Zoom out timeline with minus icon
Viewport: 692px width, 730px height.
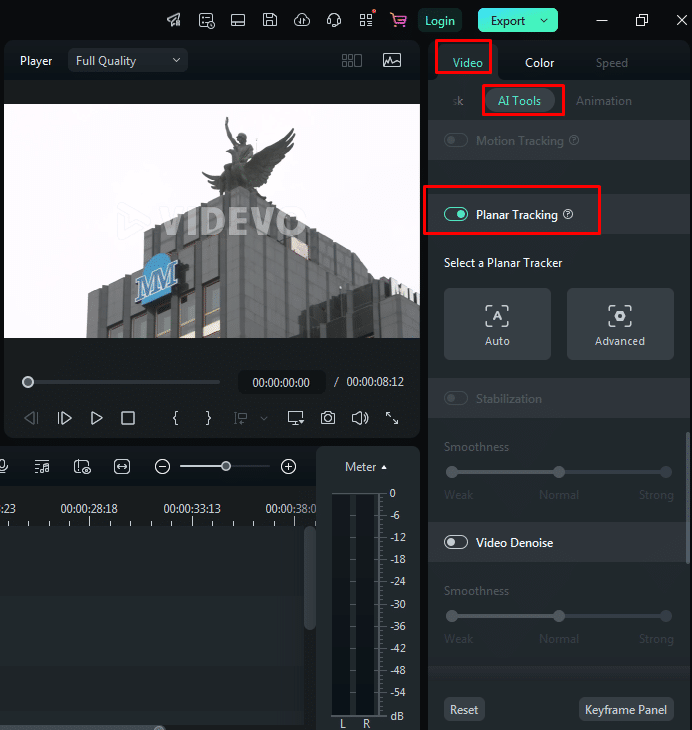coord(163,466)
